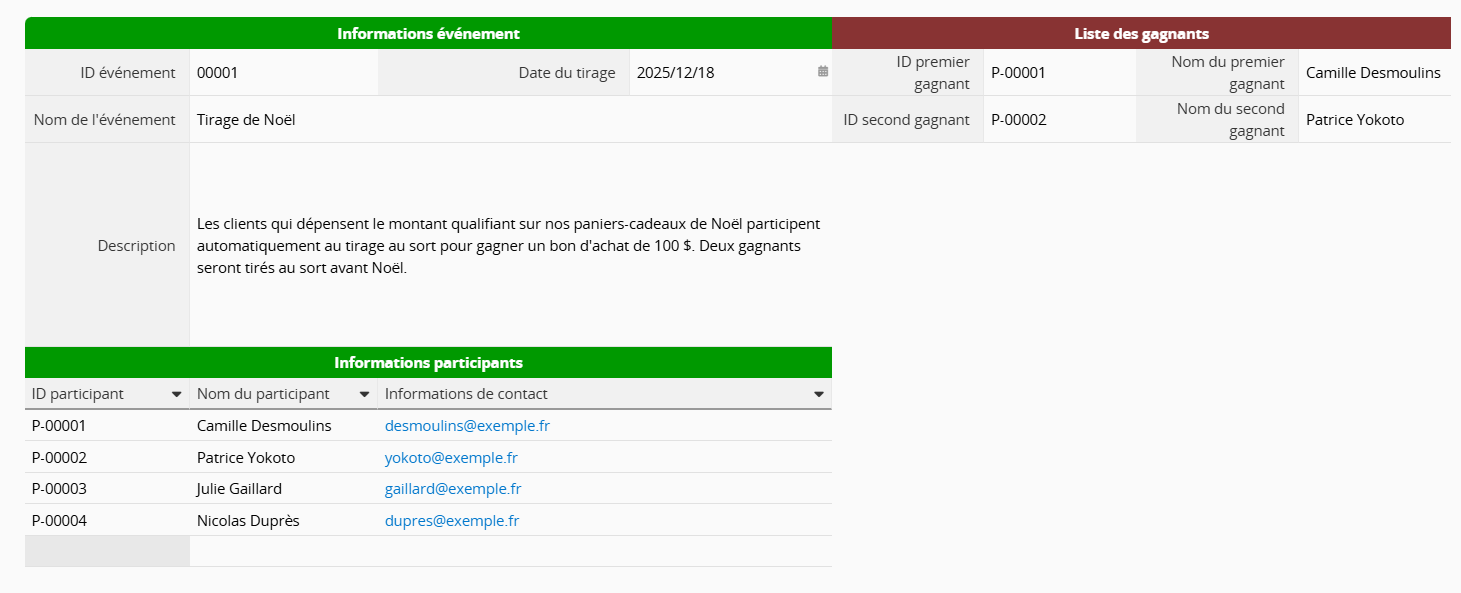
Task: Select the Nom de l'événement label
Action: click(x=107, y=119)
